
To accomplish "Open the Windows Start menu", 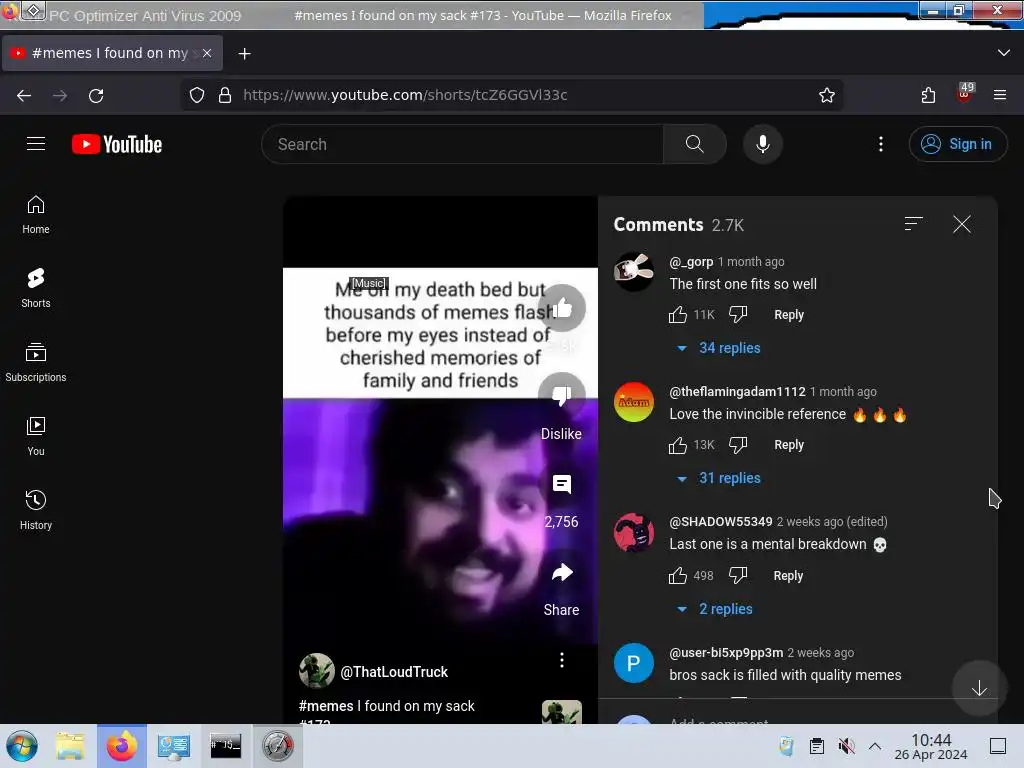I will (22, 746).
